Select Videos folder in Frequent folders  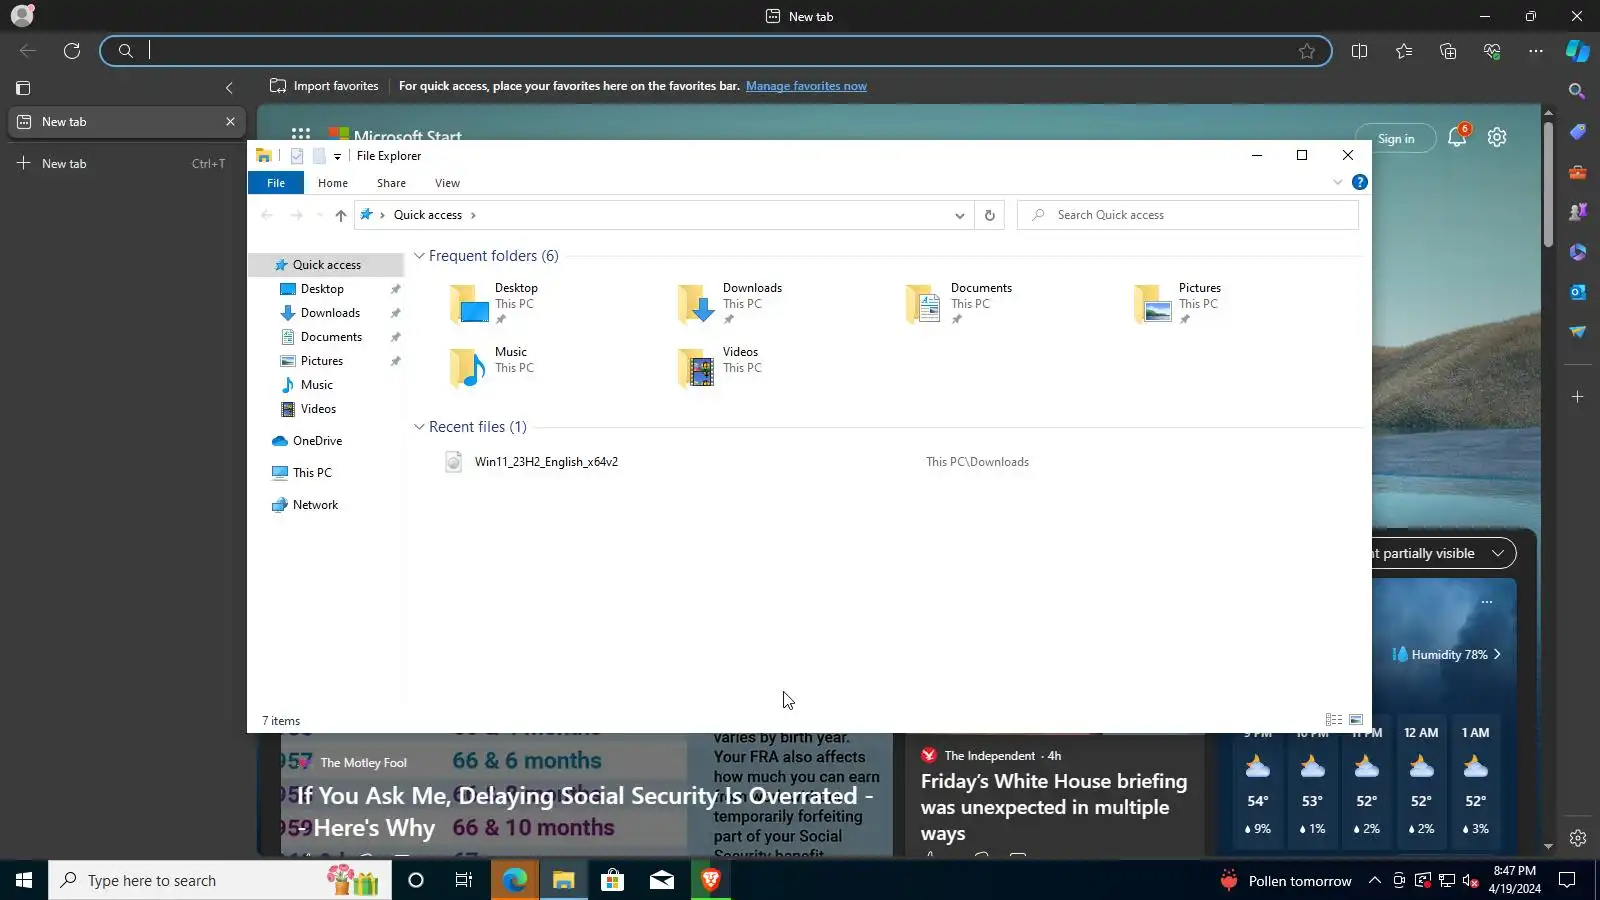(x=720, y=367)
